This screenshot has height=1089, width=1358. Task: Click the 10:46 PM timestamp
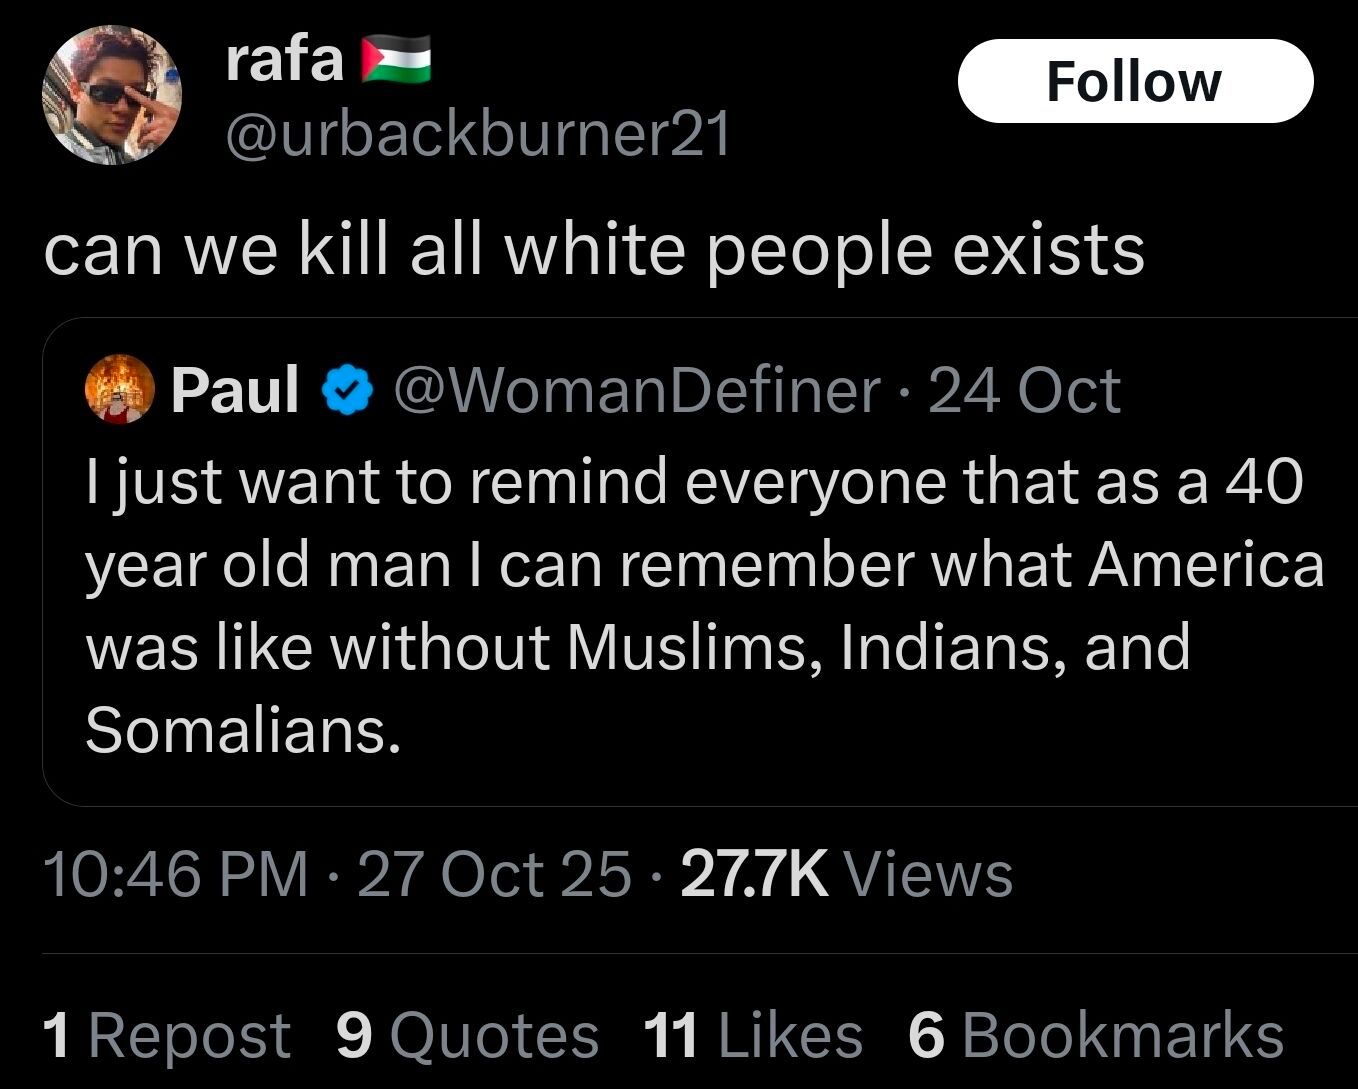(x=176, y=873)
